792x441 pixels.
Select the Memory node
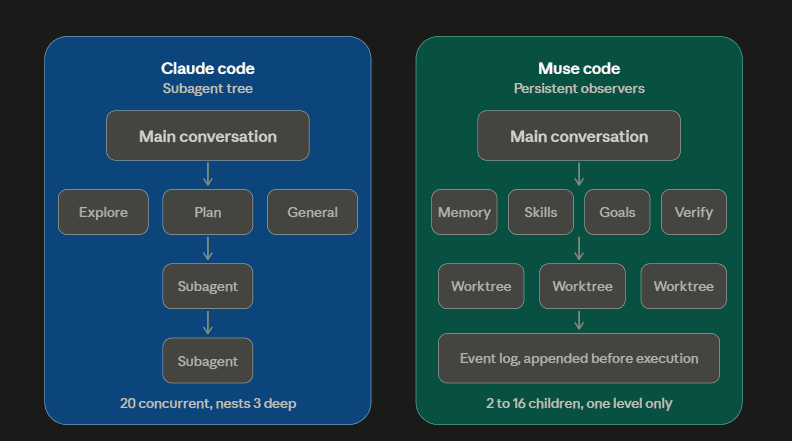(464, 212)
